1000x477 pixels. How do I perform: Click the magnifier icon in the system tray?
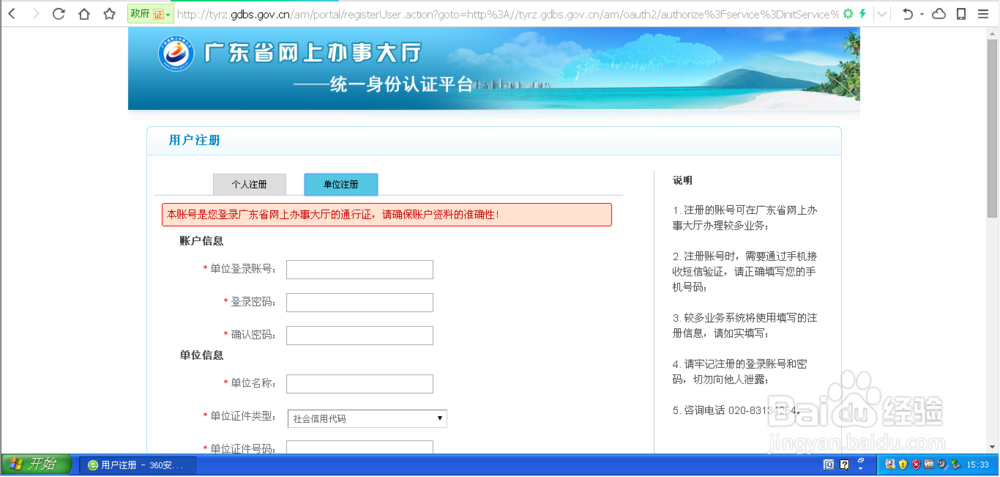click(890, 465)
